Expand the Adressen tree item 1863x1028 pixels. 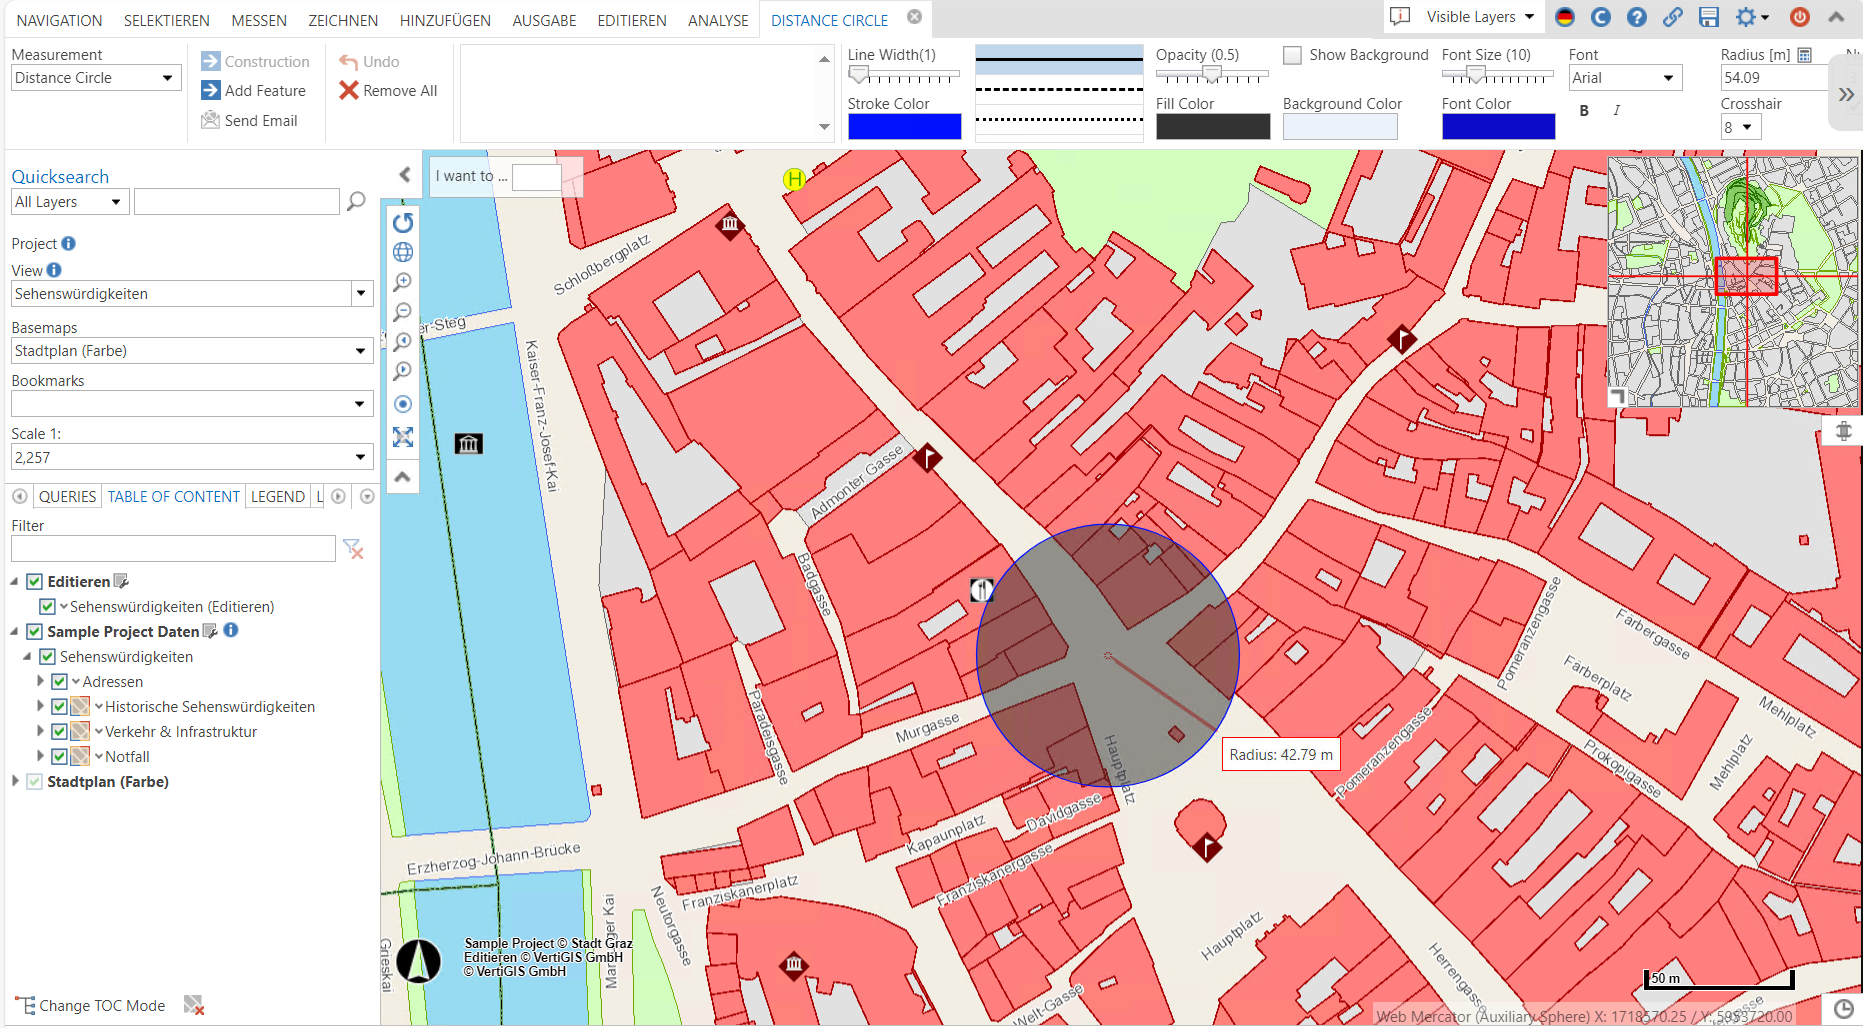(40, 681)
